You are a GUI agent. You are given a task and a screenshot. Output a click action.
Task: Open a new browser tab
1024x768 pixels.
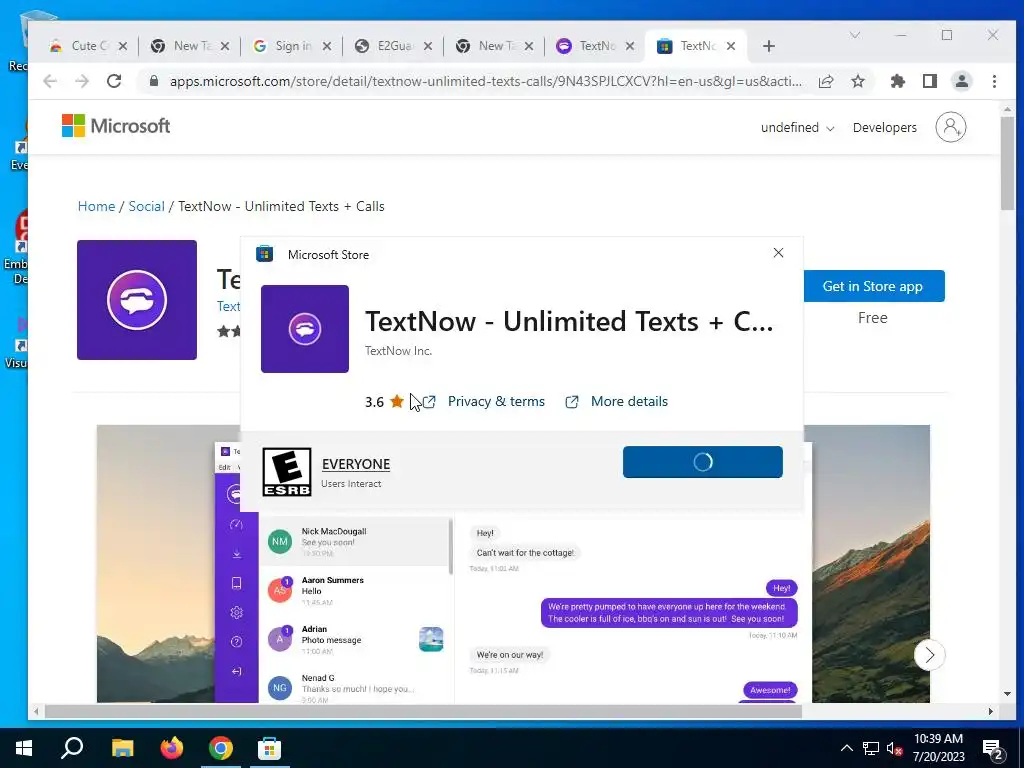[769, 46]
